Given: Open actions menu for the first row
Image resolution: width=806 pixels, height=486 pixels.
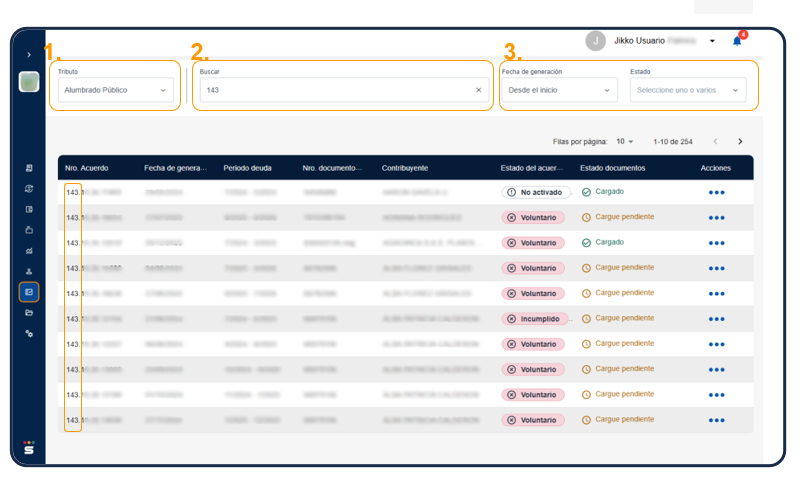Looking at the screenshot, I should [x=716, y=192].
